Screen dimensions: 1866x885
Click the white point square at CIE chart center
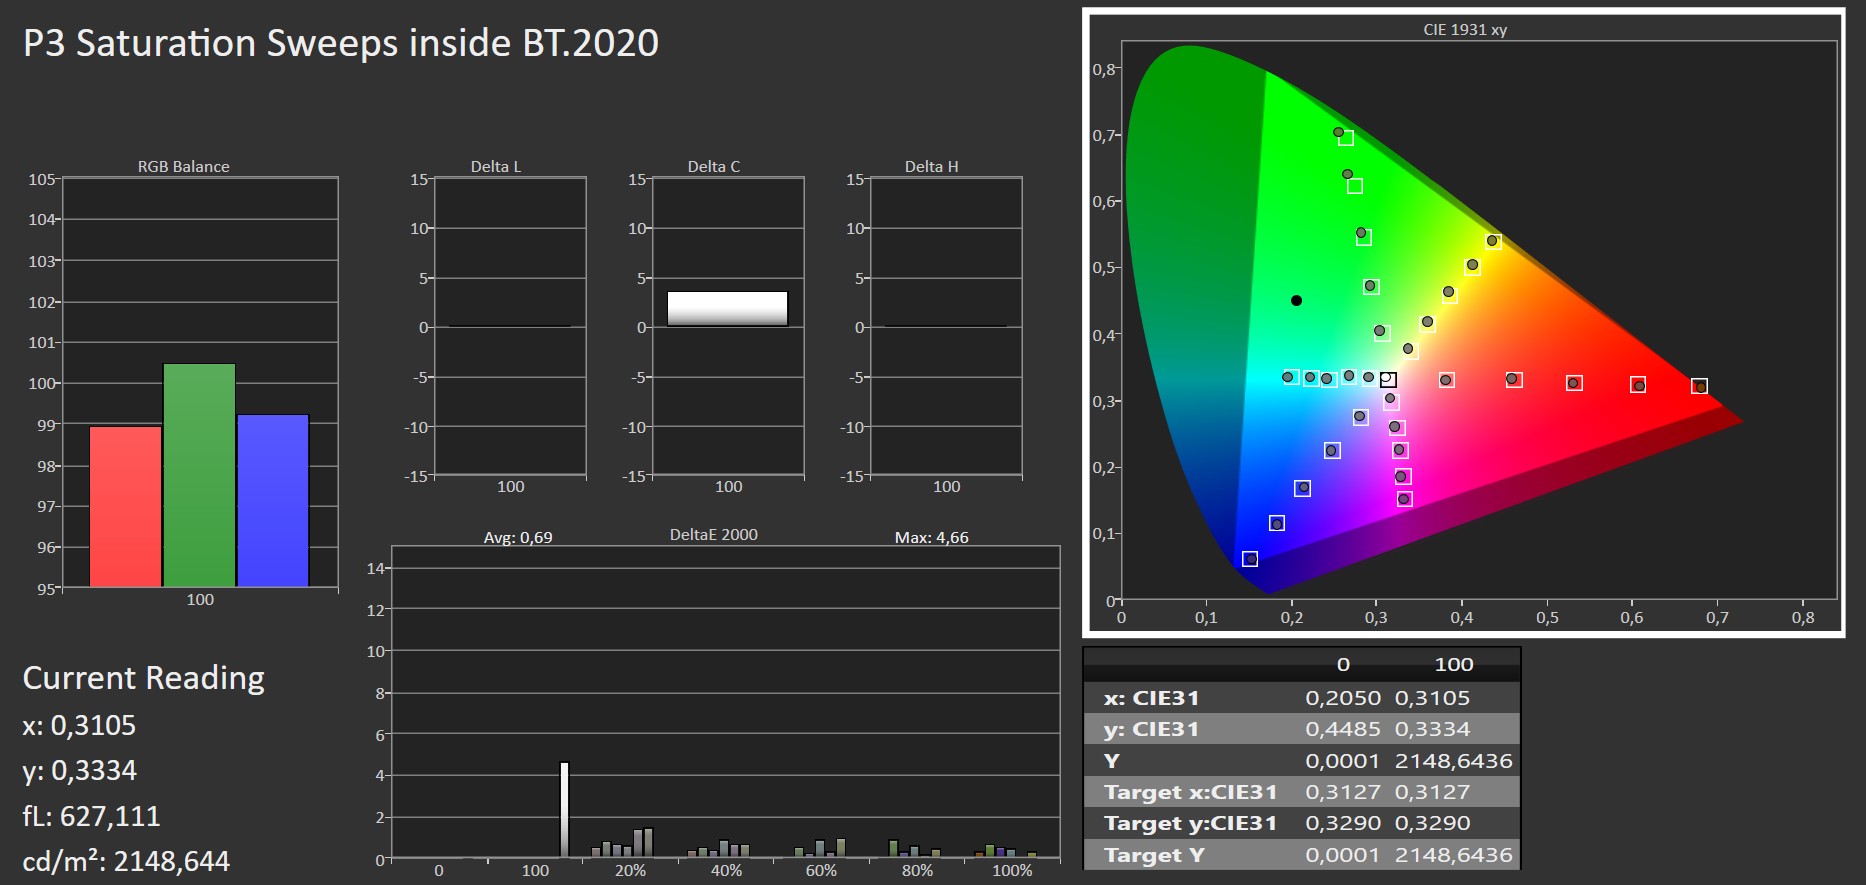point(1388,380)
